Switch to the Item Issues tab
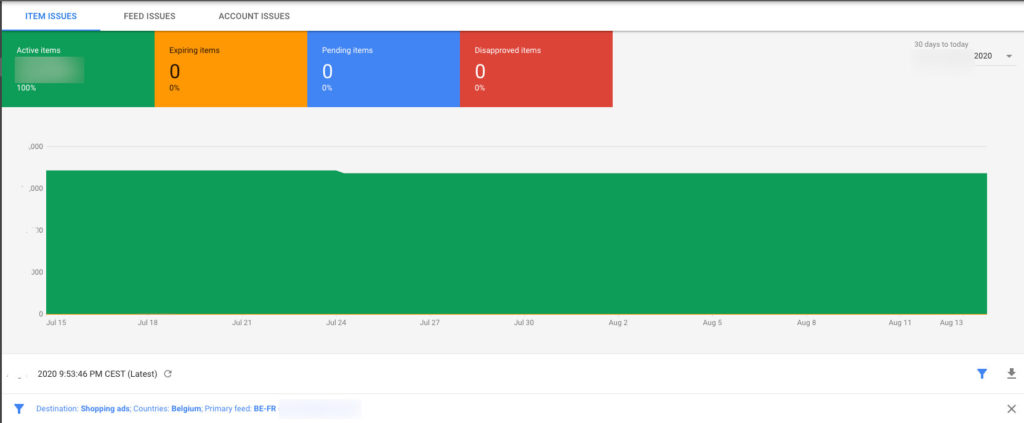 50,16
